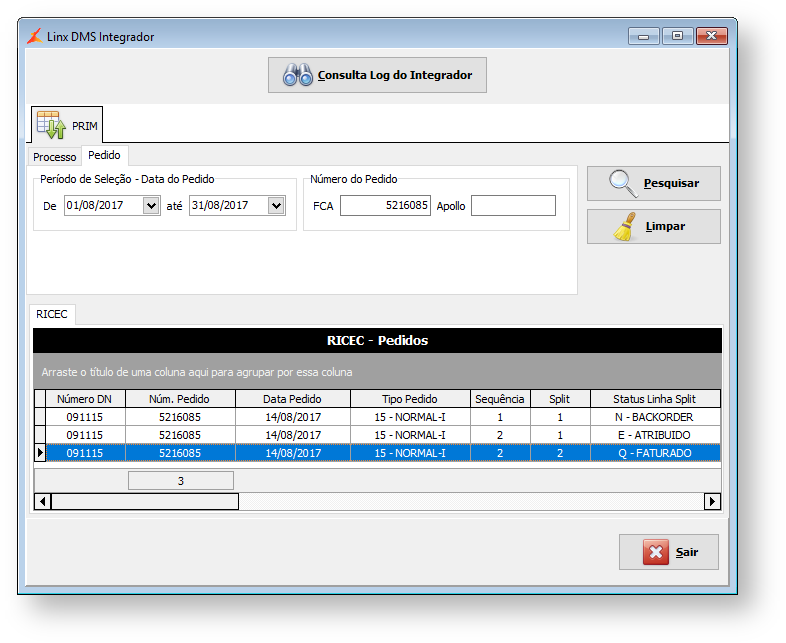Screen dimensions: 786x643
Task: Open the Consulta Log do Integrador button
Action: click(x=377, y=75)
